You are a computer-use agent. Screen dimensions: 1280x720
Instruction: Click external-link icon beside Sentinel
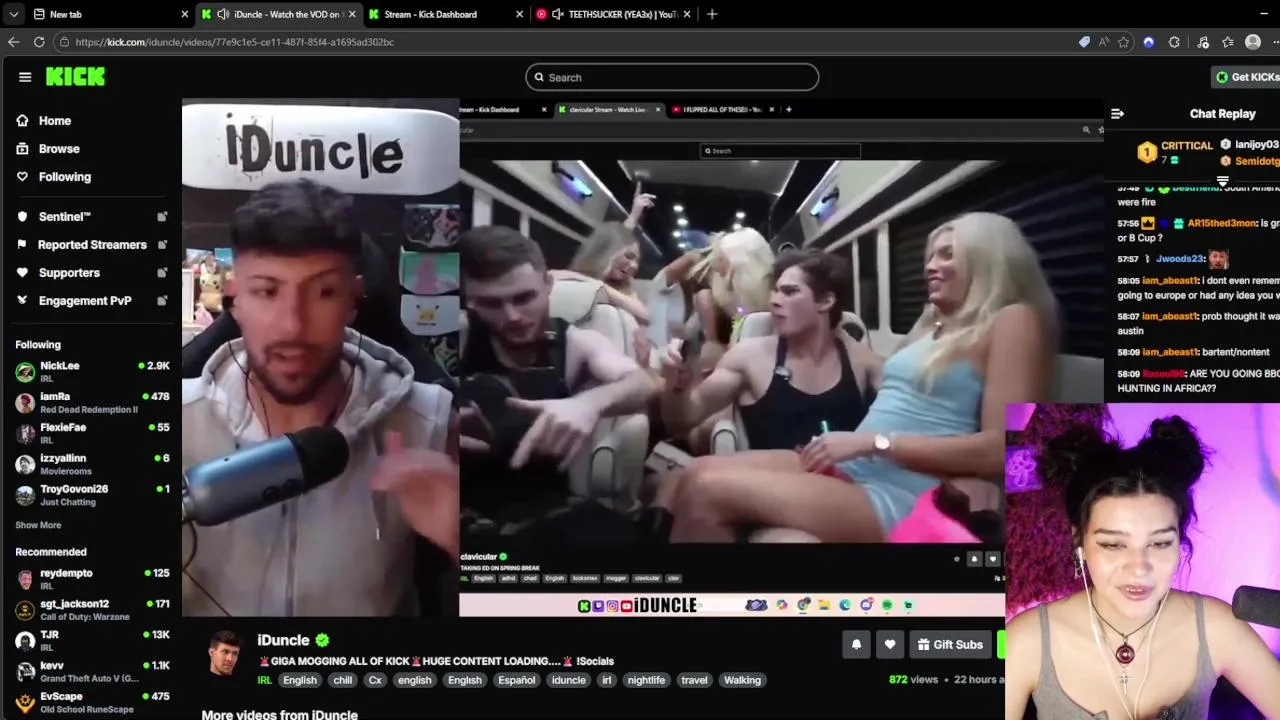point(162,216)
